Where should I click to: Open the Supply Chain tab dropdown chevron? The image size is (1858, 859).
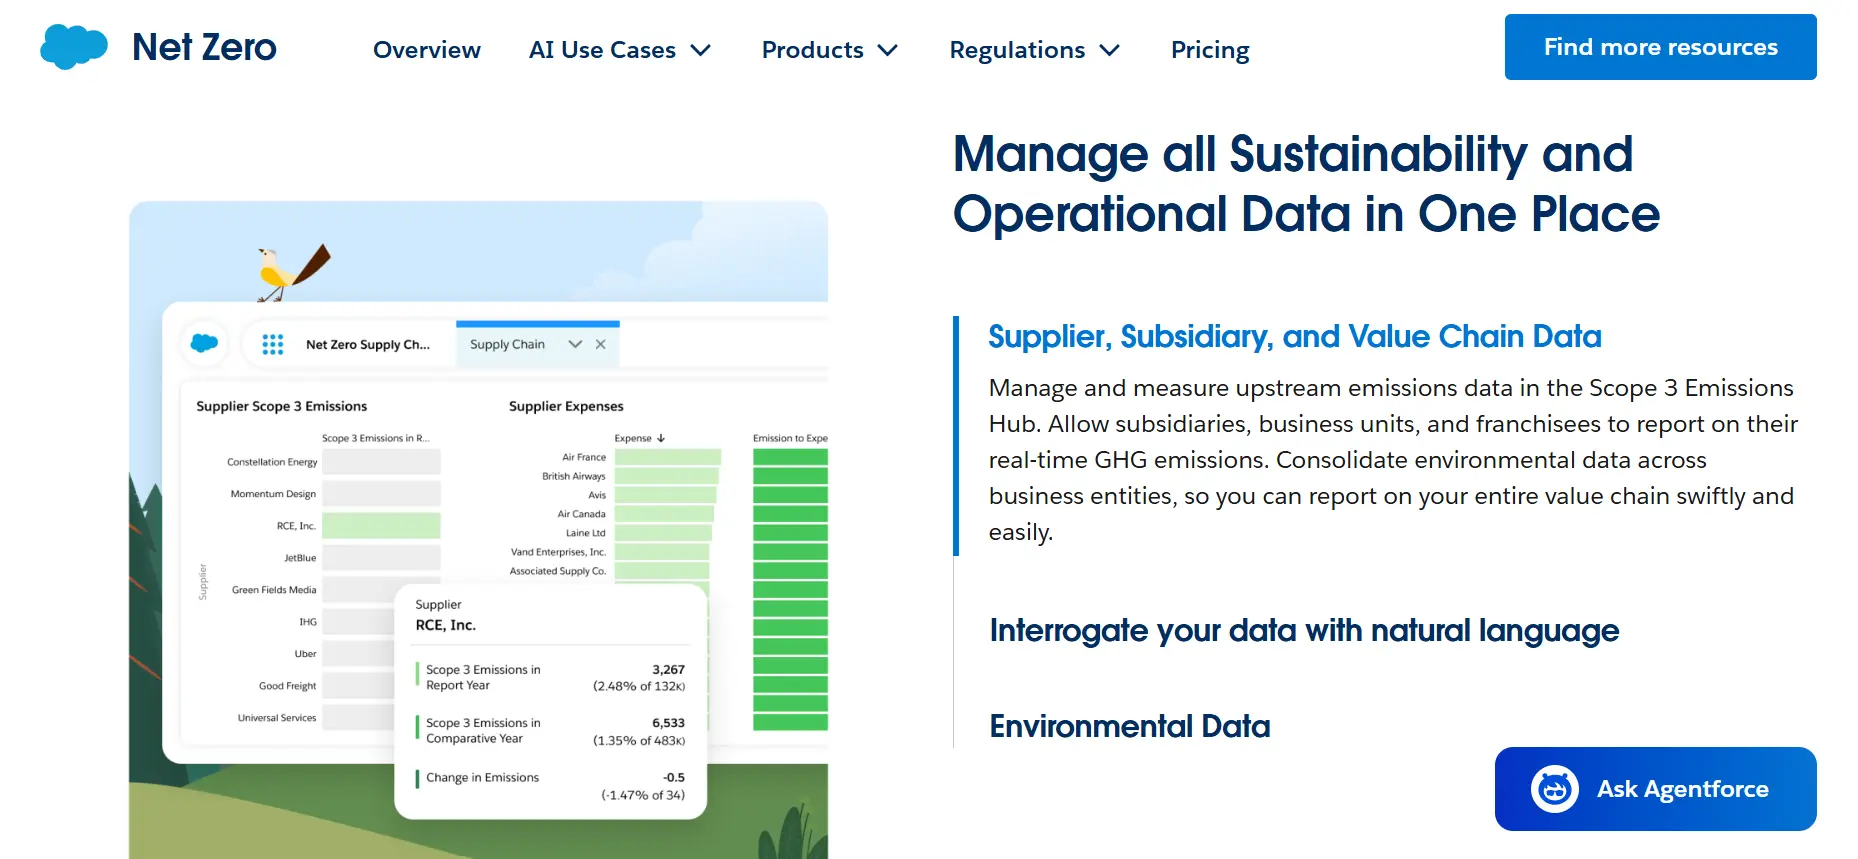pos(575,344)
